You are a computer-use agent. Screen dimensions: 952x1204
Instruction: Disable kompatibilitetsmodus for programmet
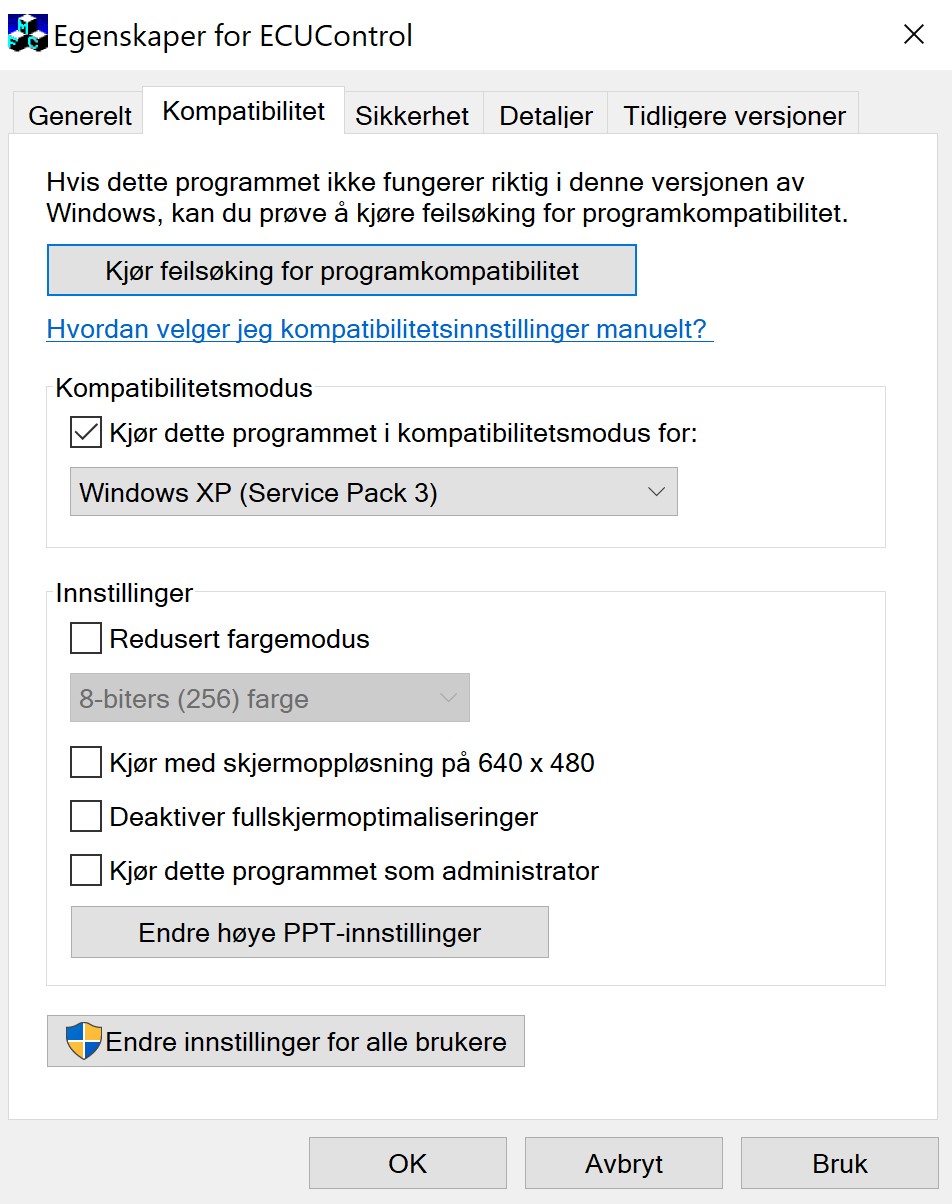(85, 432)
